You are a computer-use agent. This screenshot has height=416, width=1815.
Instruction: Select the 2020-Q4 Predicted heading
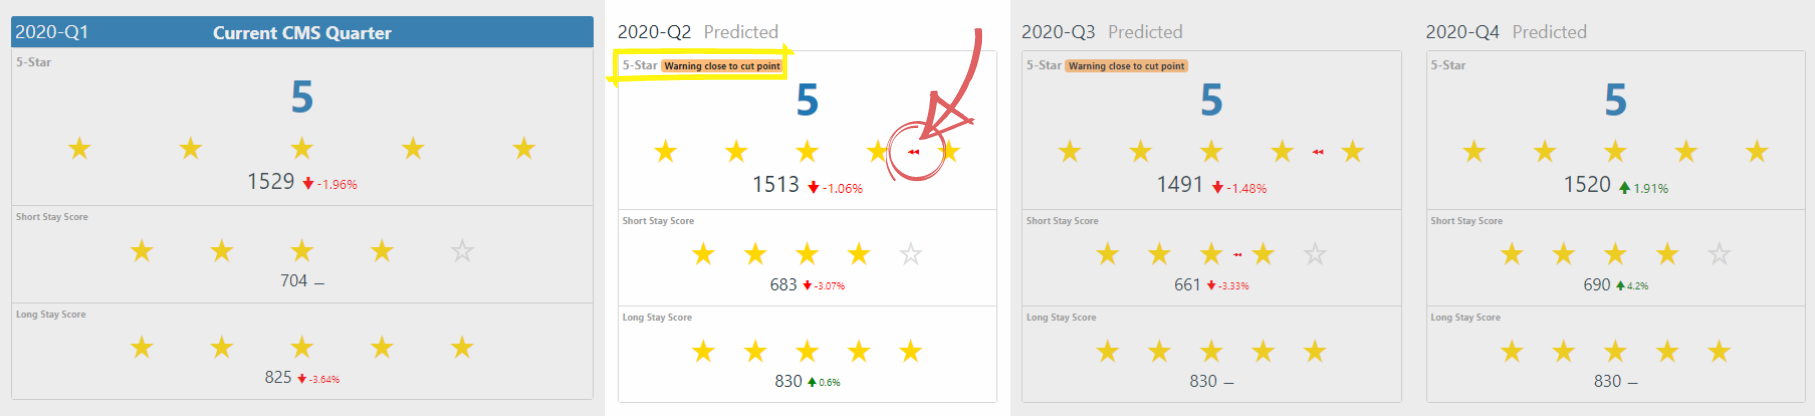1505,32
